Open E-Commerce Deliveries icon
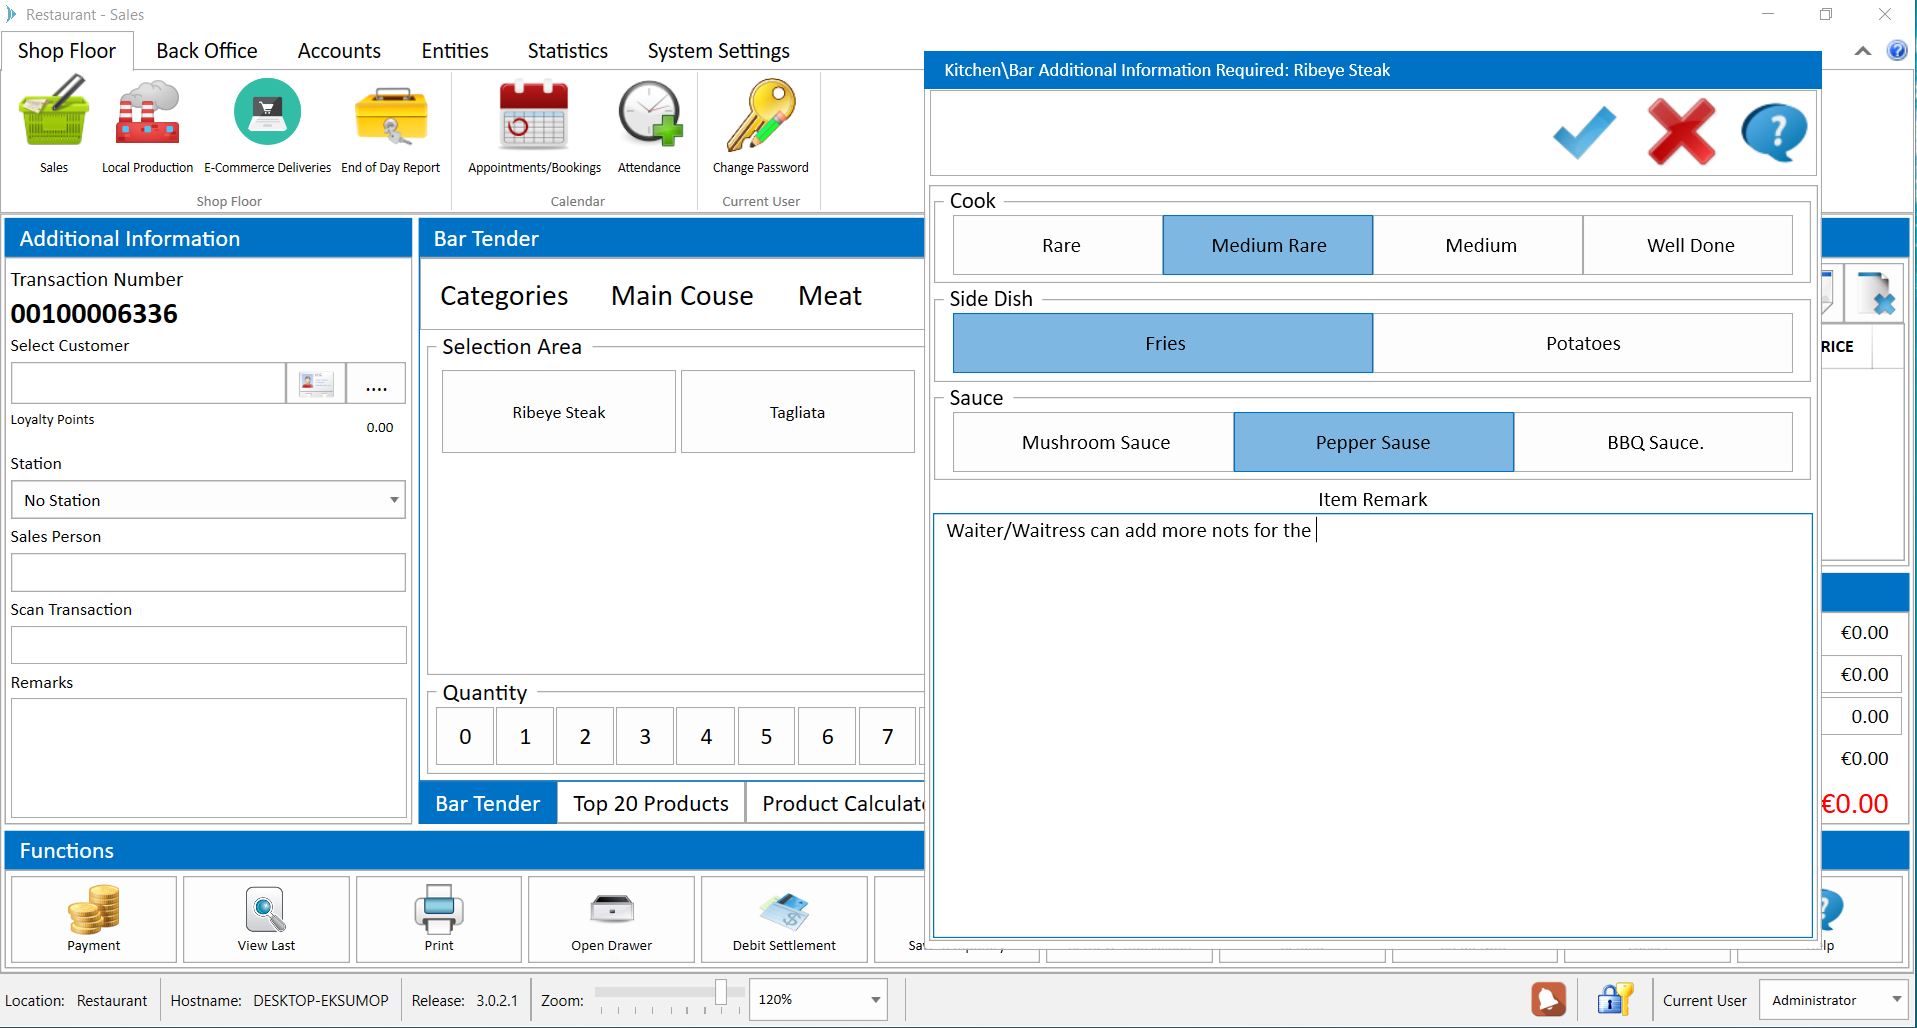 (267, 125)
